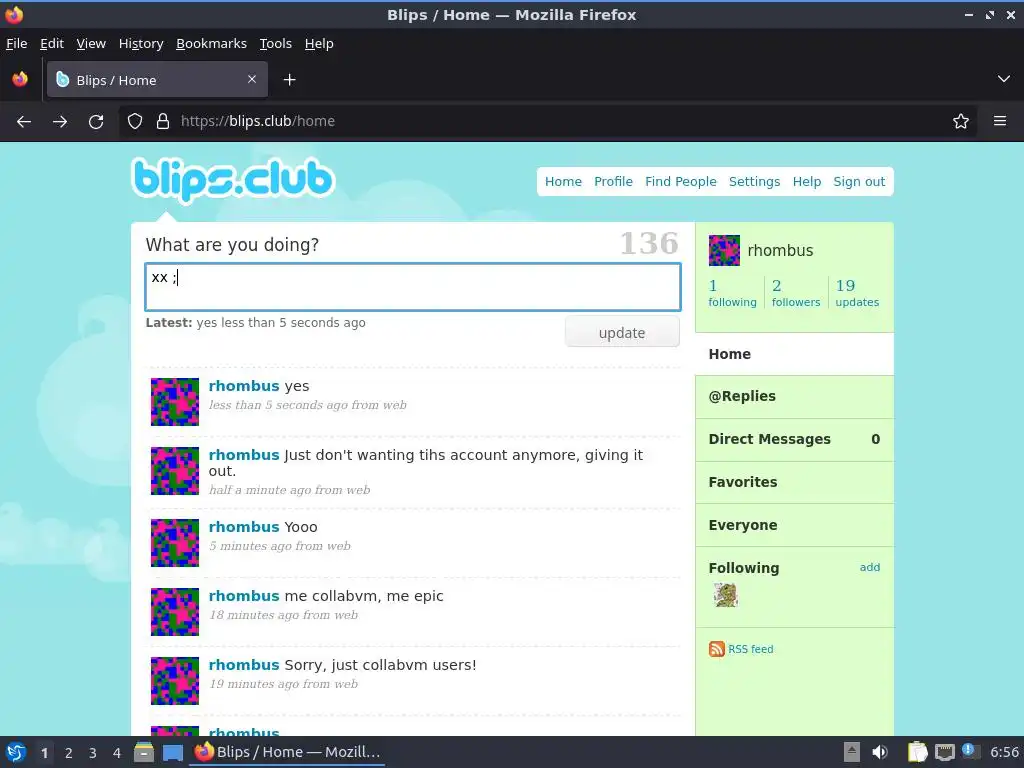Open the View menu
Image resolution: width=1024 pixels, height=768 pixels.
91,44
